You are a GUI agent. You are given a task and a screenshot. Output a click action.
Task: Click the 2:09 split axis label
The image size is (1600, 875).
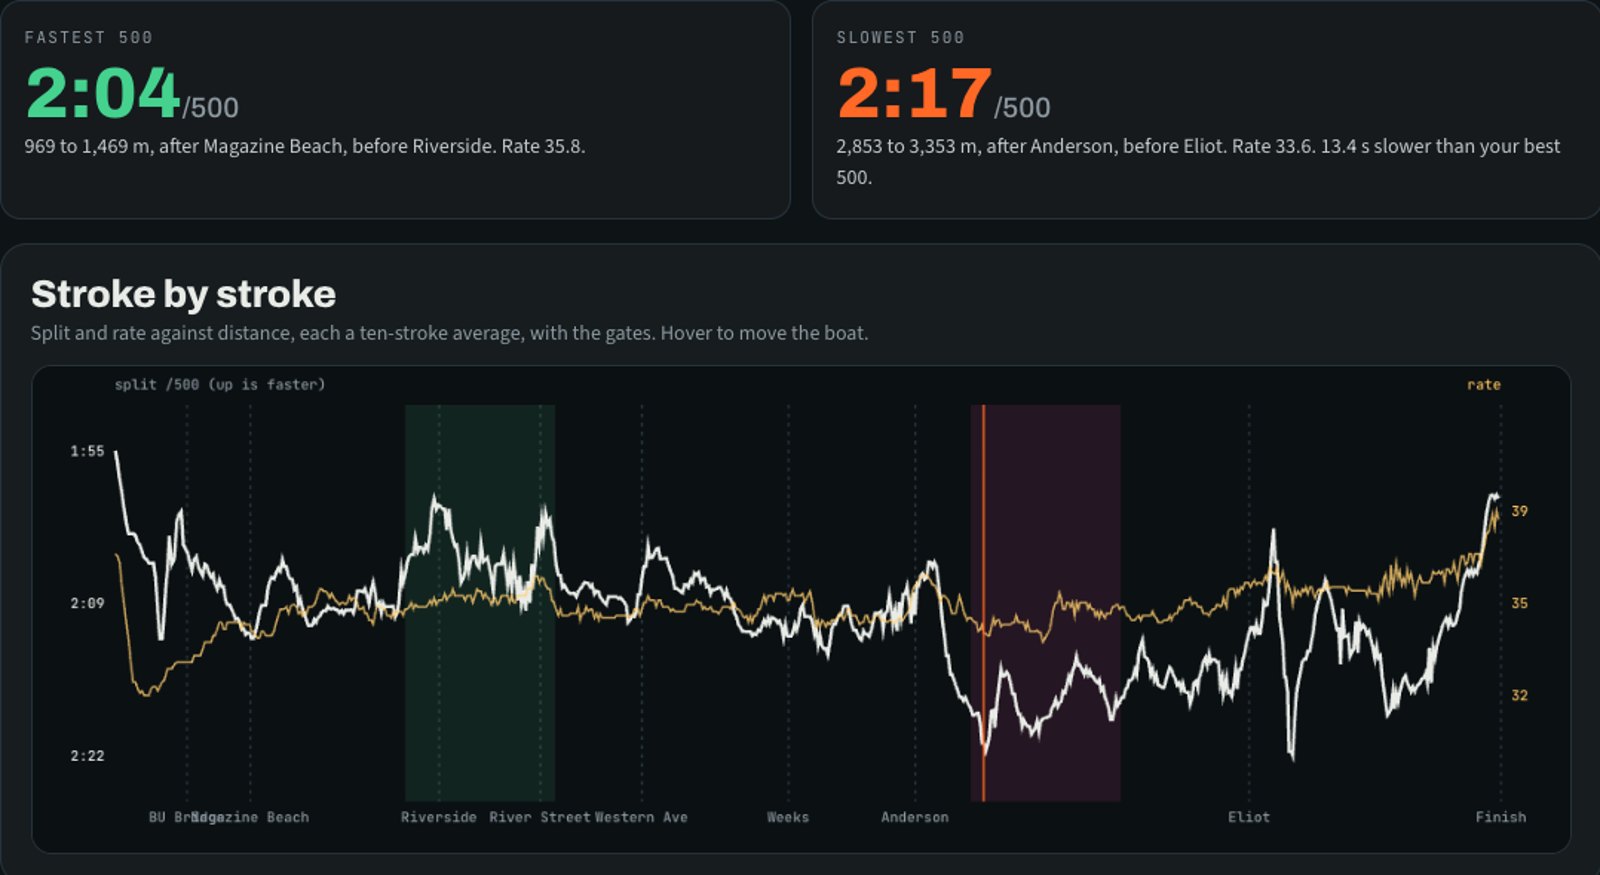[87, 603]
